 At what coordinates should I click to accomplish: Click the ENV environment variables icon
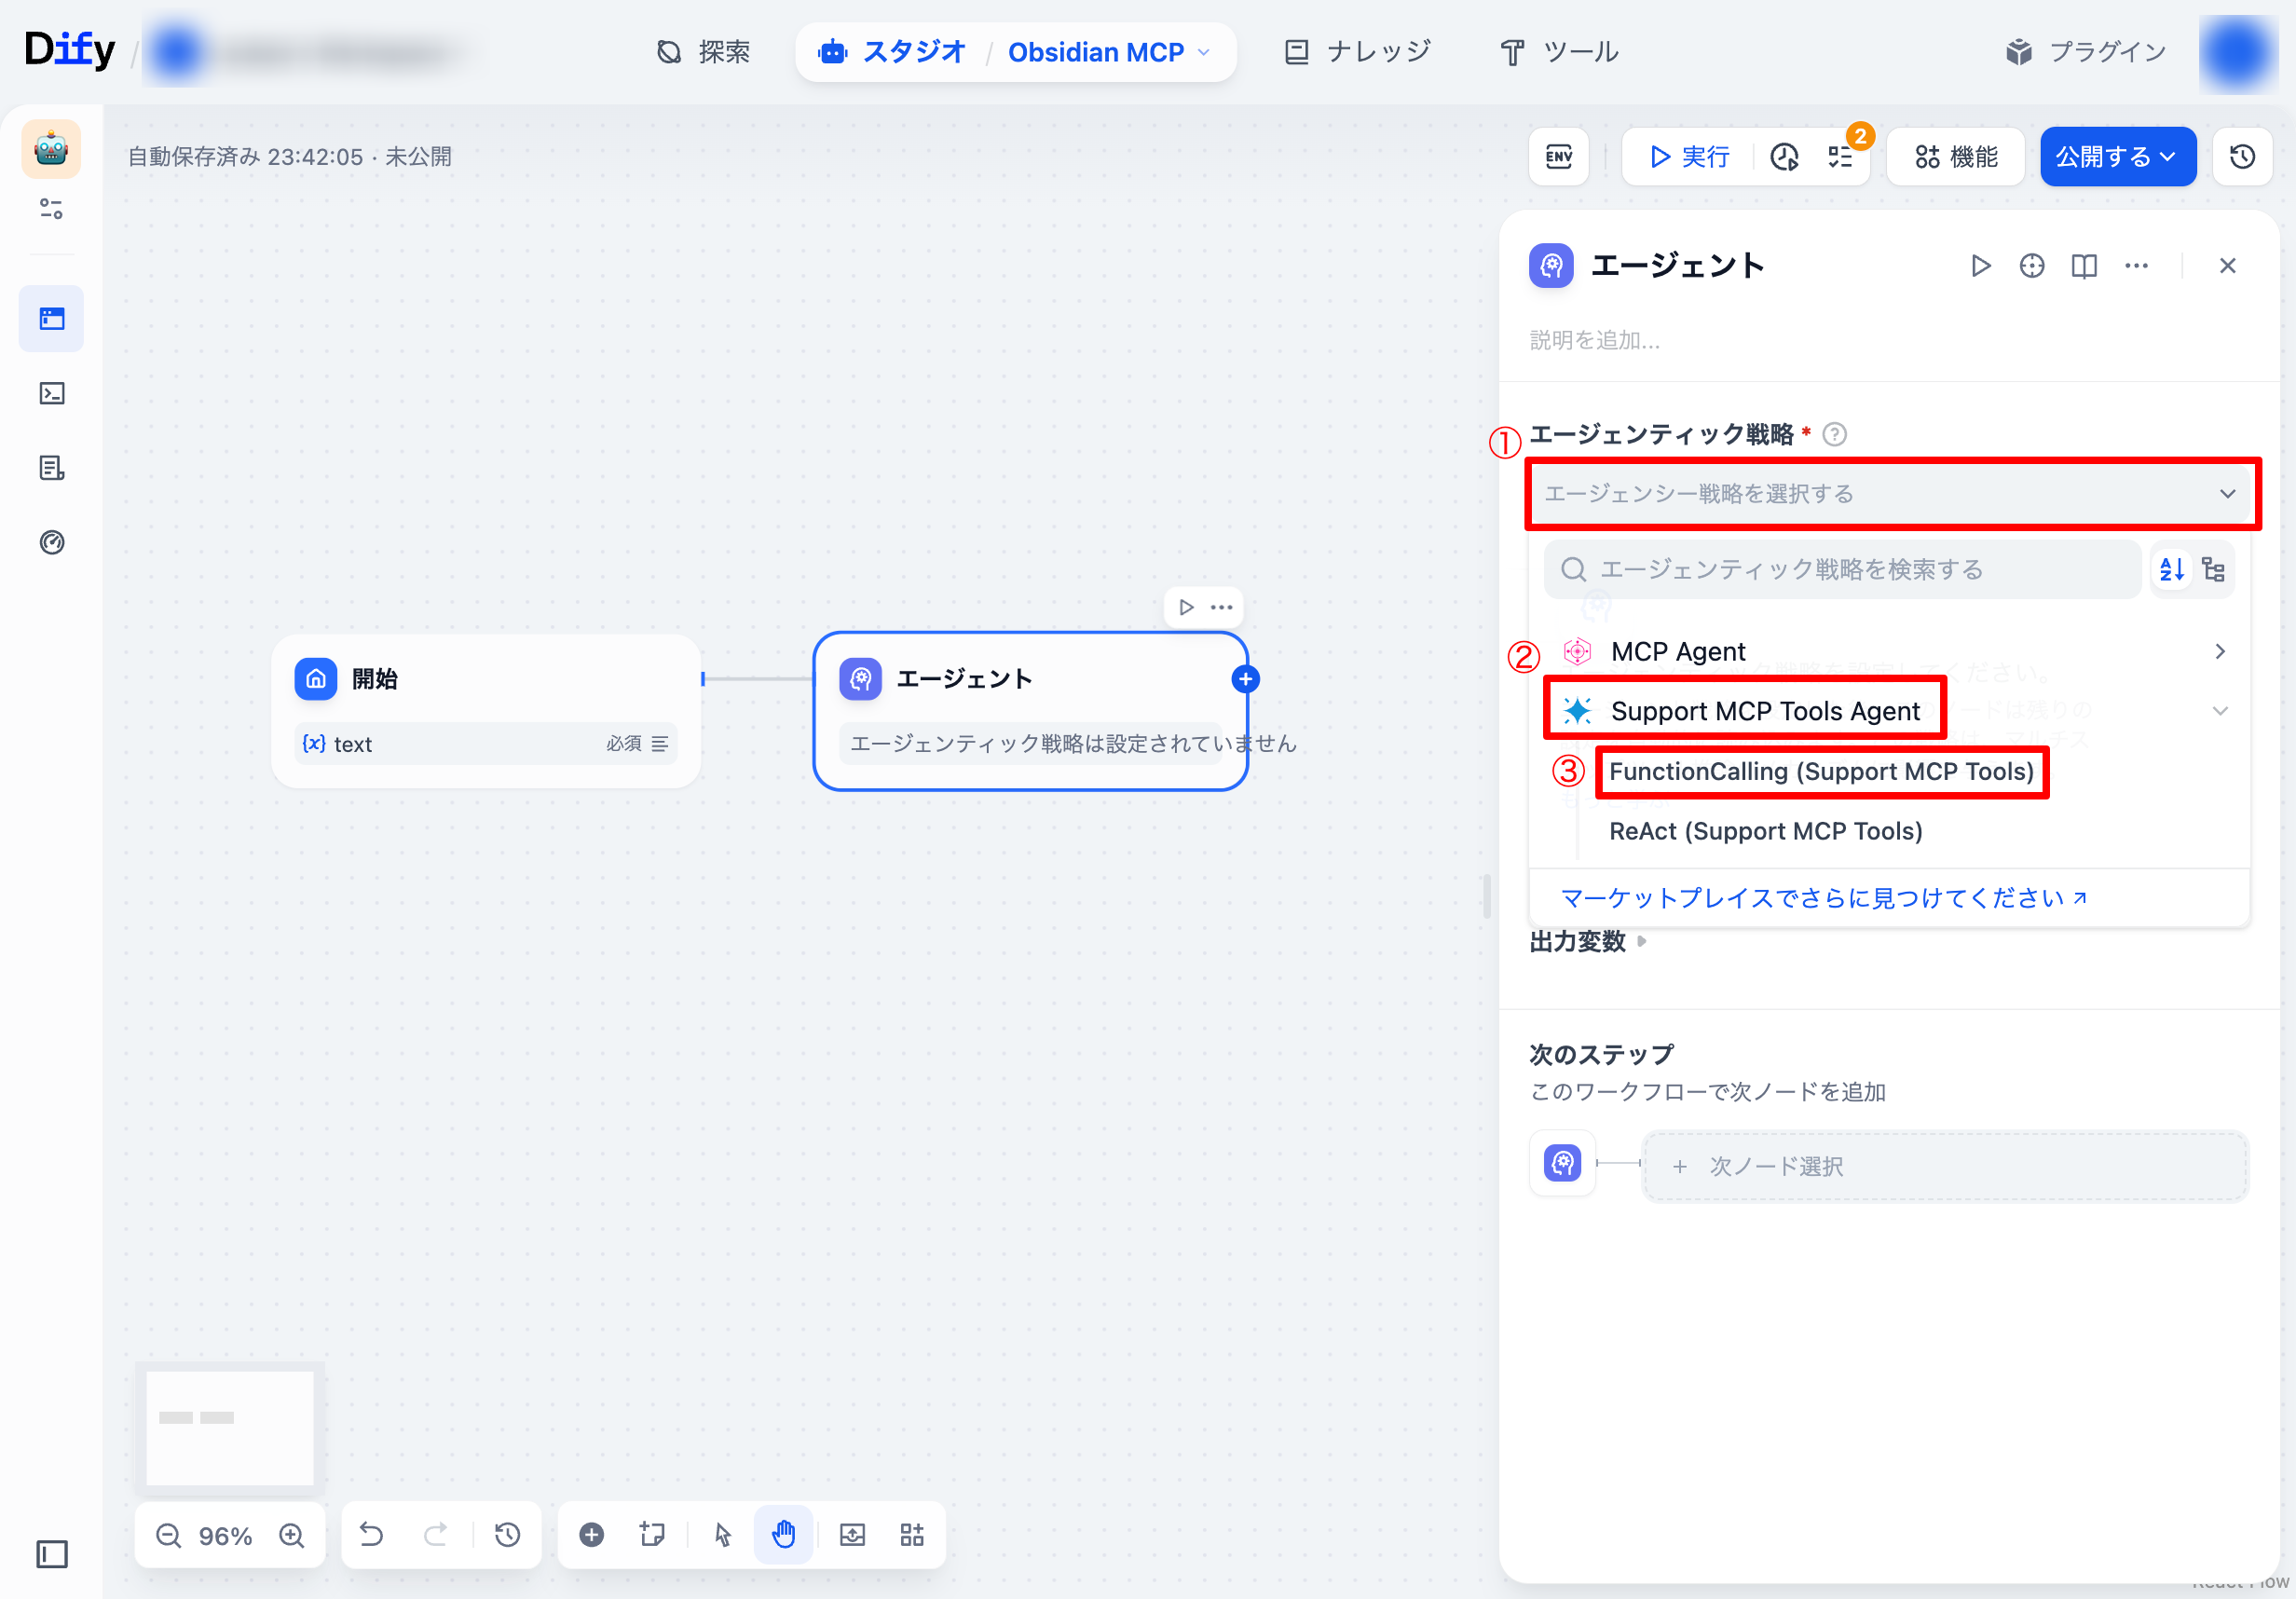tap(1558, 157)
